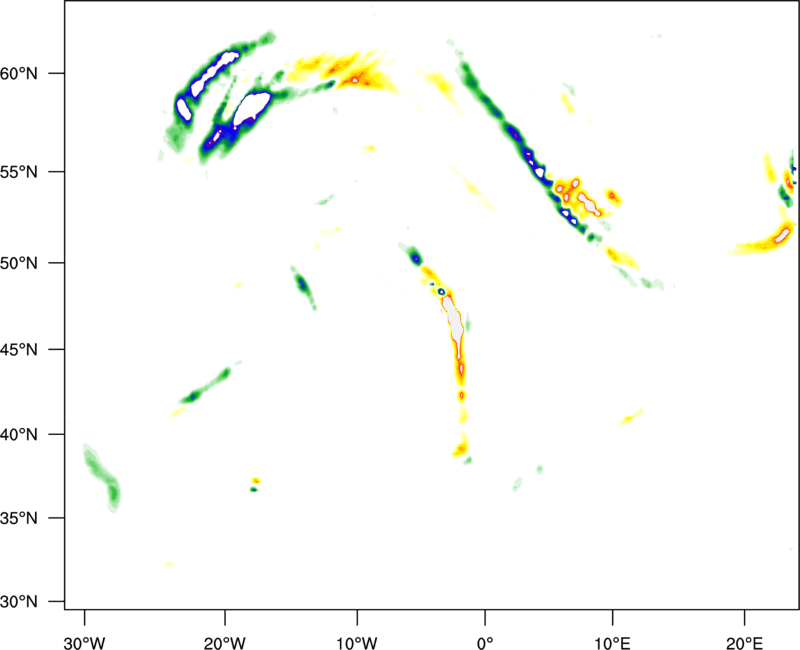
Task: Click the 10°W longitude label
Action: click(356, 640)
